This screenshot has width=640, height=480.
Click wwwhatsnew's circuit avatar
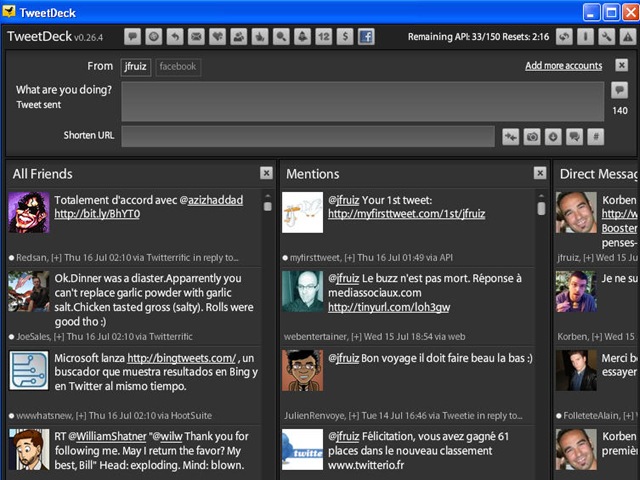point(29,371)
